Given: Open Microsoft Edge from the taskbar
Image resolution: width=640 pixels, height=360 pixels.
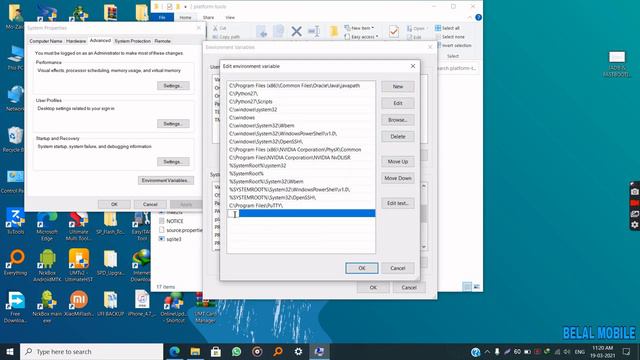Looking at the screenshot, I should point(175,351).
